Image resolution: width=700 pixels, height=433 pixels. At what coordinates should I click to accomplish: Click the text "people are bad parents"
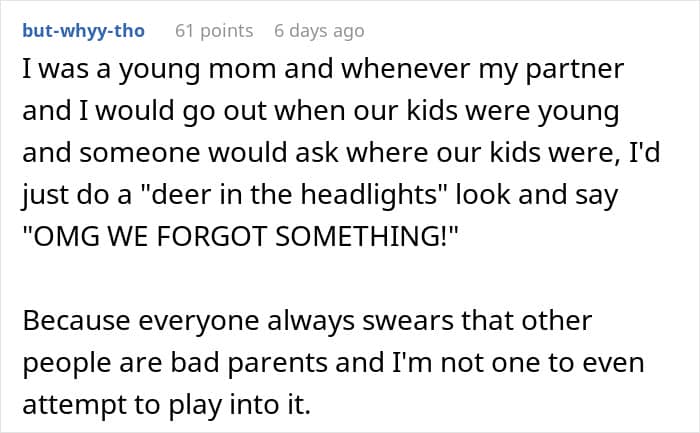click(175, 363)
